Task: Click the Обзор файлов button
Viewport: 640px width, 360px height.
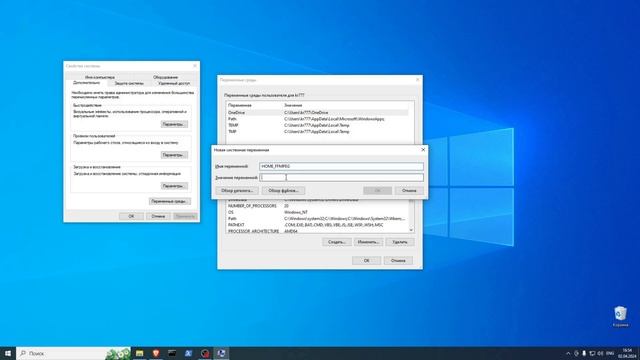Action: 283,191
